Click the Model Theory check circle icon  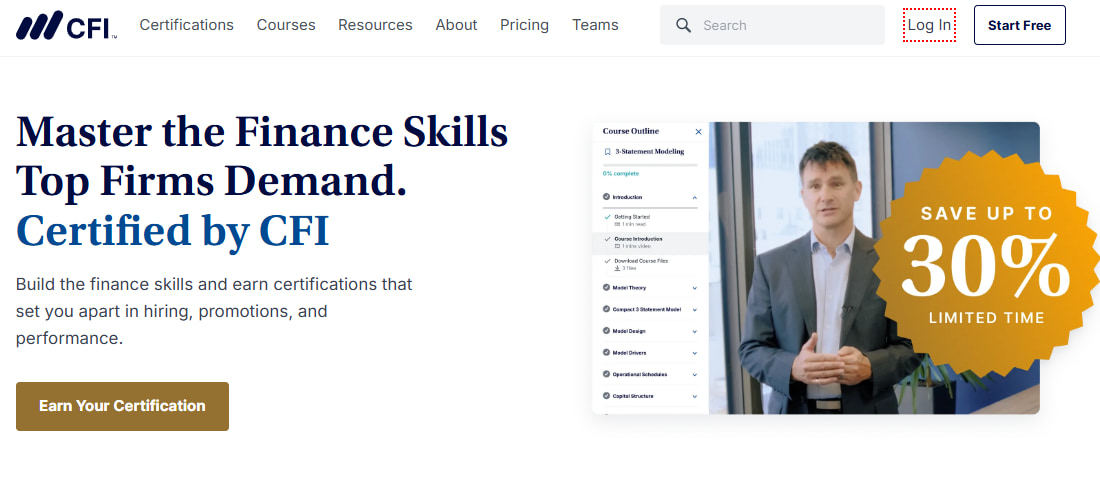click(x=607, y=287)
